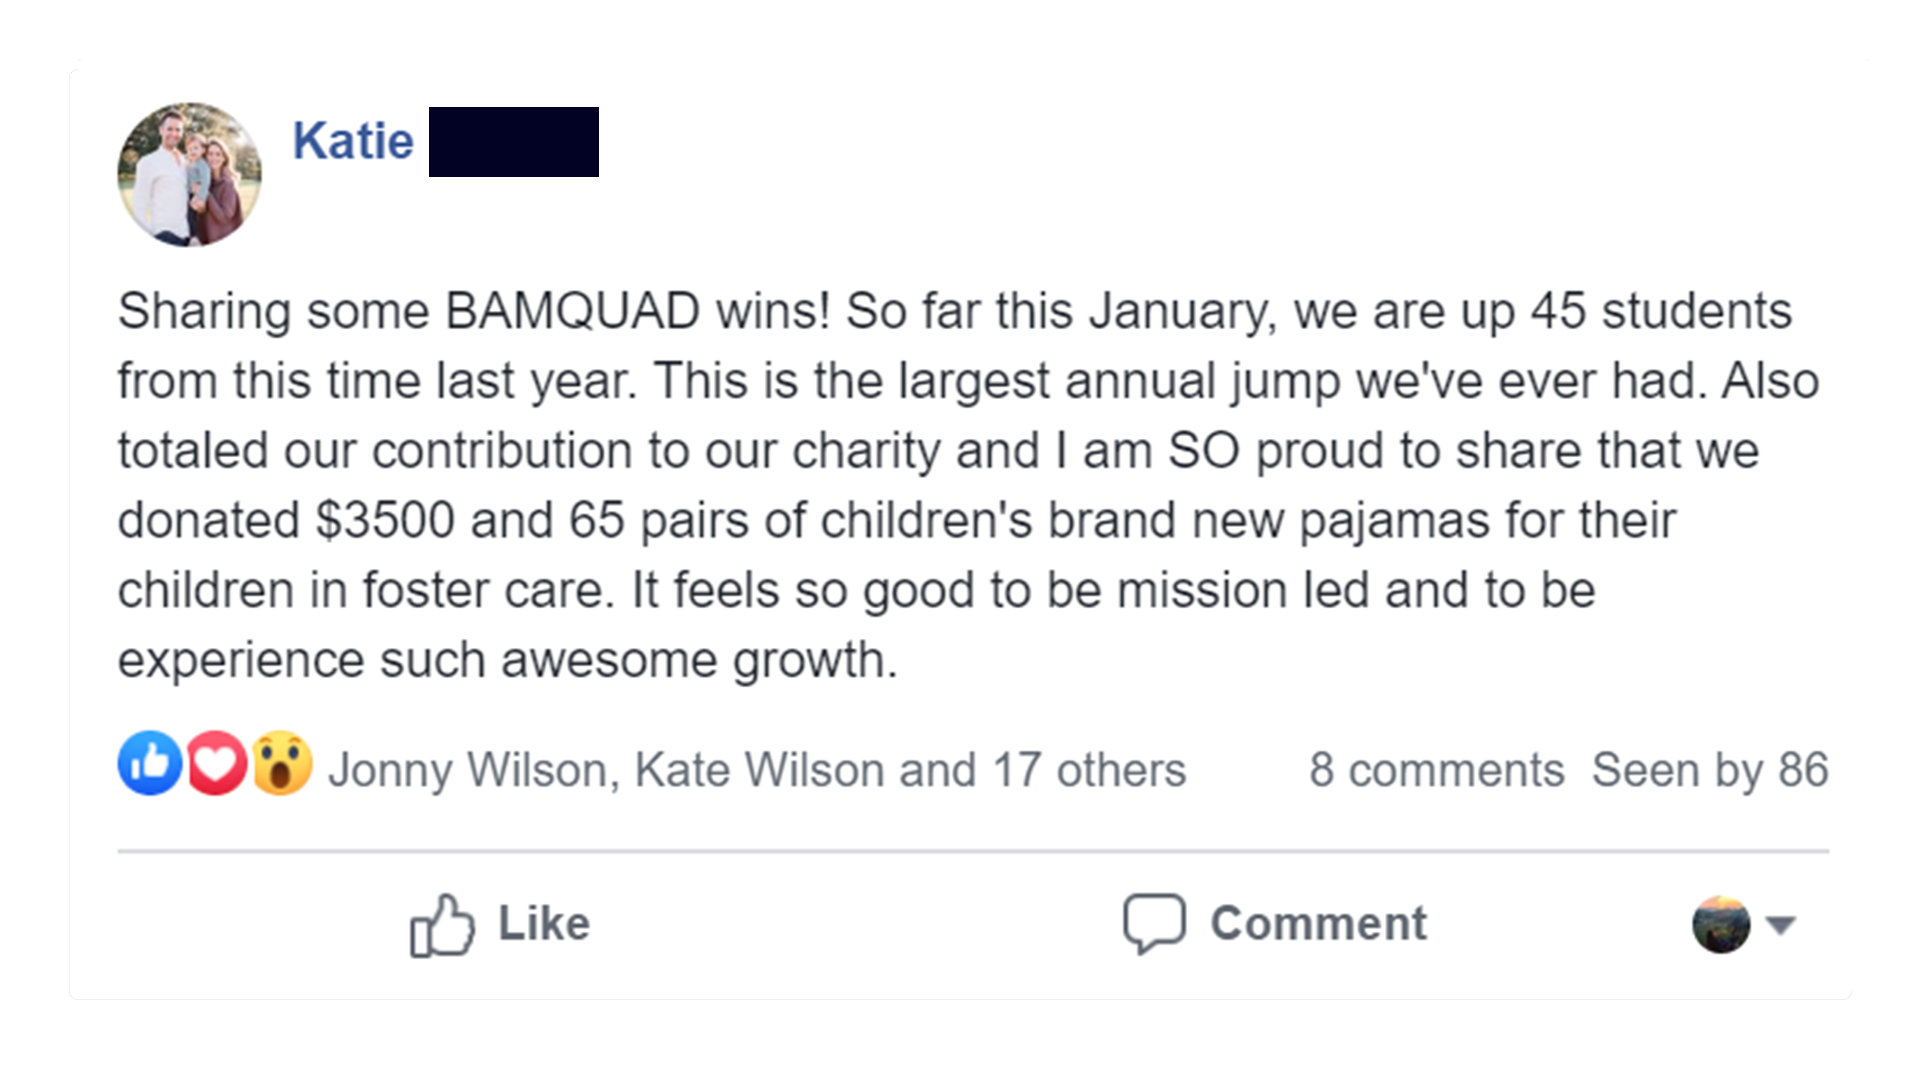Click the last line about awesome growth
This screenshot has width=1920, height=1080.
[x=508, y=661]
